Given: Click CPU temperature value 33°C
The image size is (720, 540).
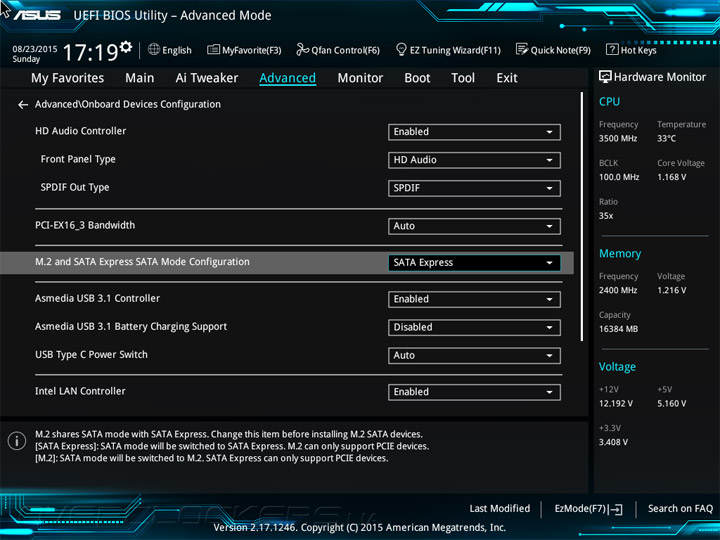Looking at the screenshot, I should click(x=666, y=138).
